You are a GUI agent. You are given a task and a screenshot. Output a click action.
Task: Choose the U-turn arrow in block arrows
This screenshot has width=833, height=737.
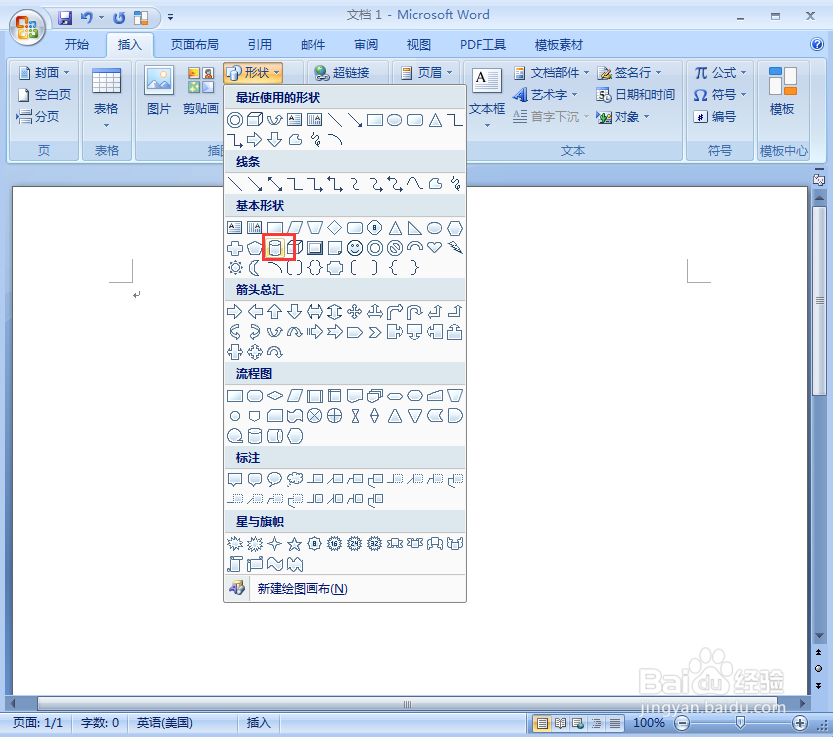point(414,311)
